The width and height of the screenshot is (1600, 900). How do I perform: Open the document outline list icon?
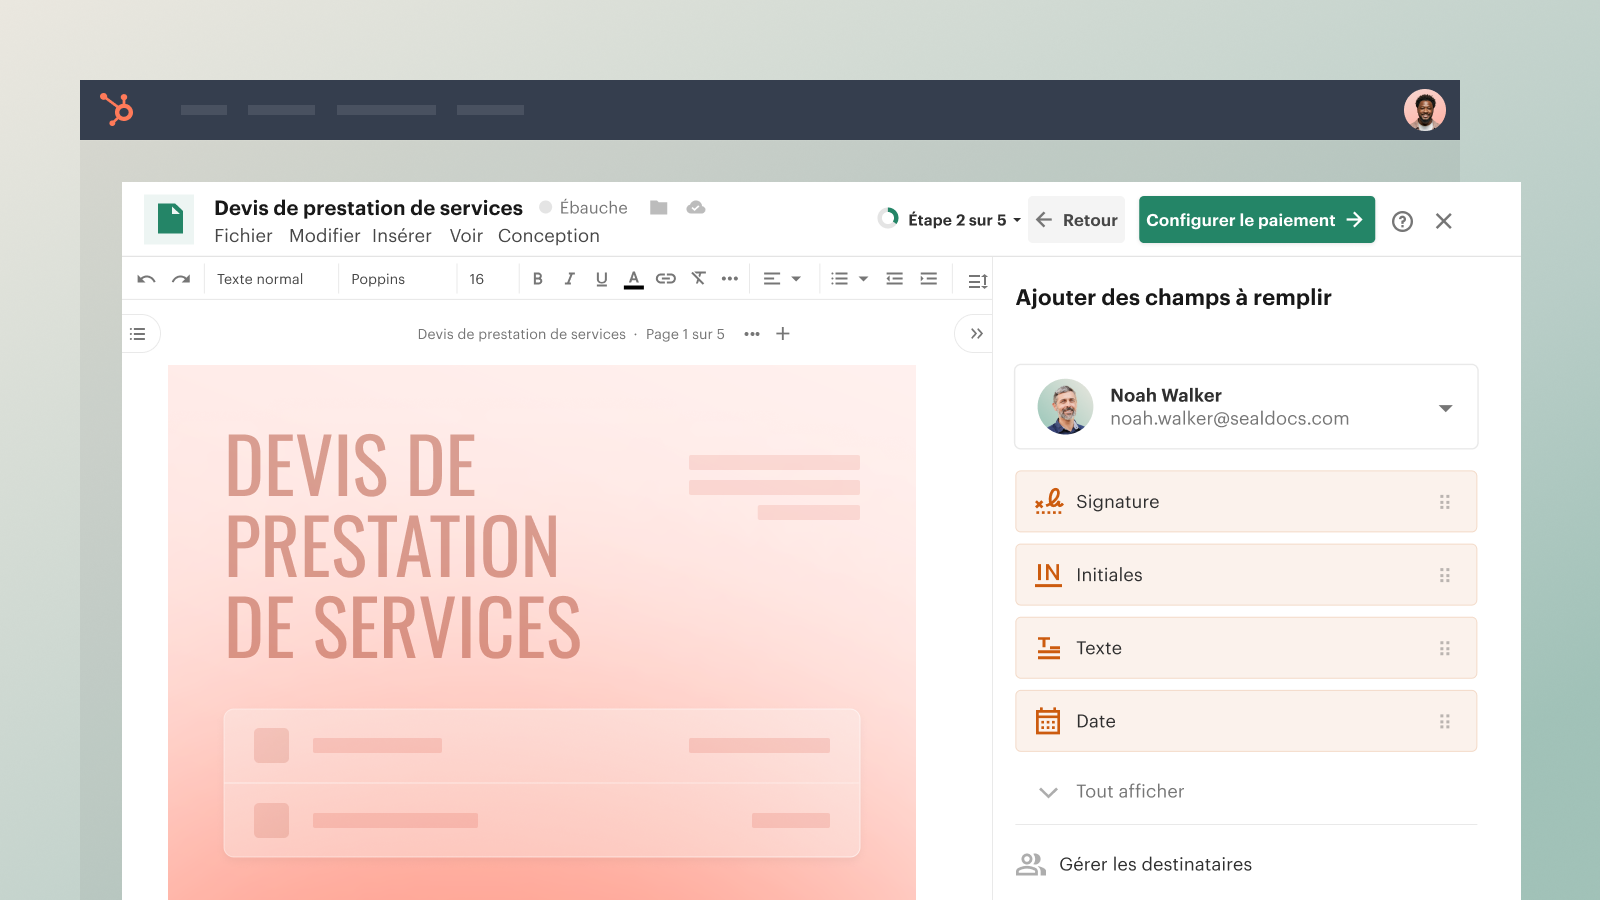point(138,334)
